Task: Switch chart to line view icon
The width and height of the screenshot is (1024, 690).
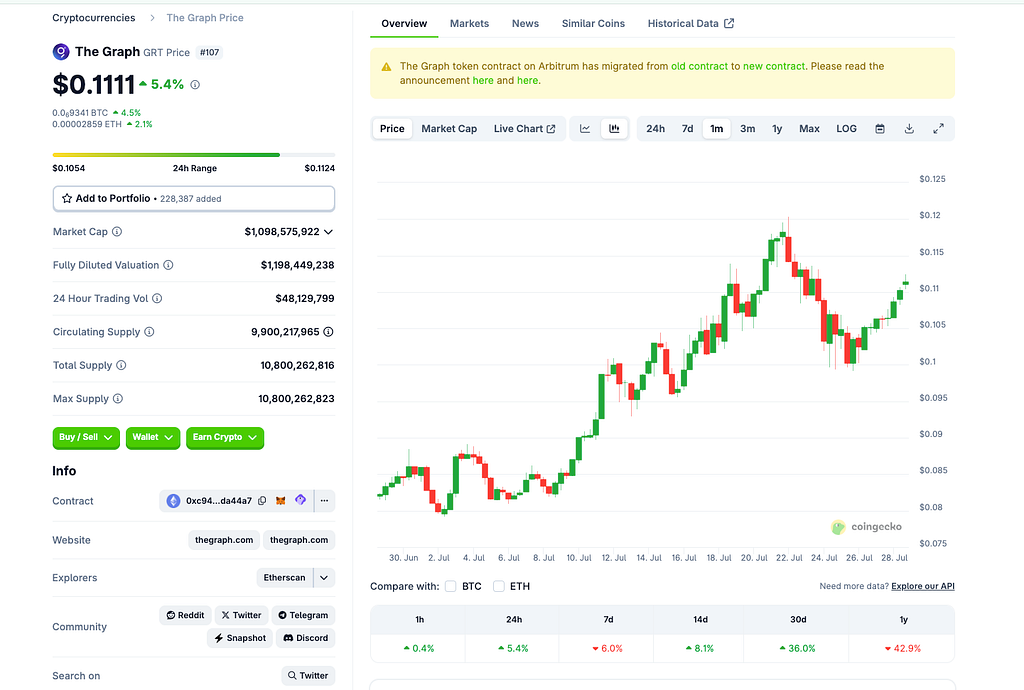Action: pos(585,129)
